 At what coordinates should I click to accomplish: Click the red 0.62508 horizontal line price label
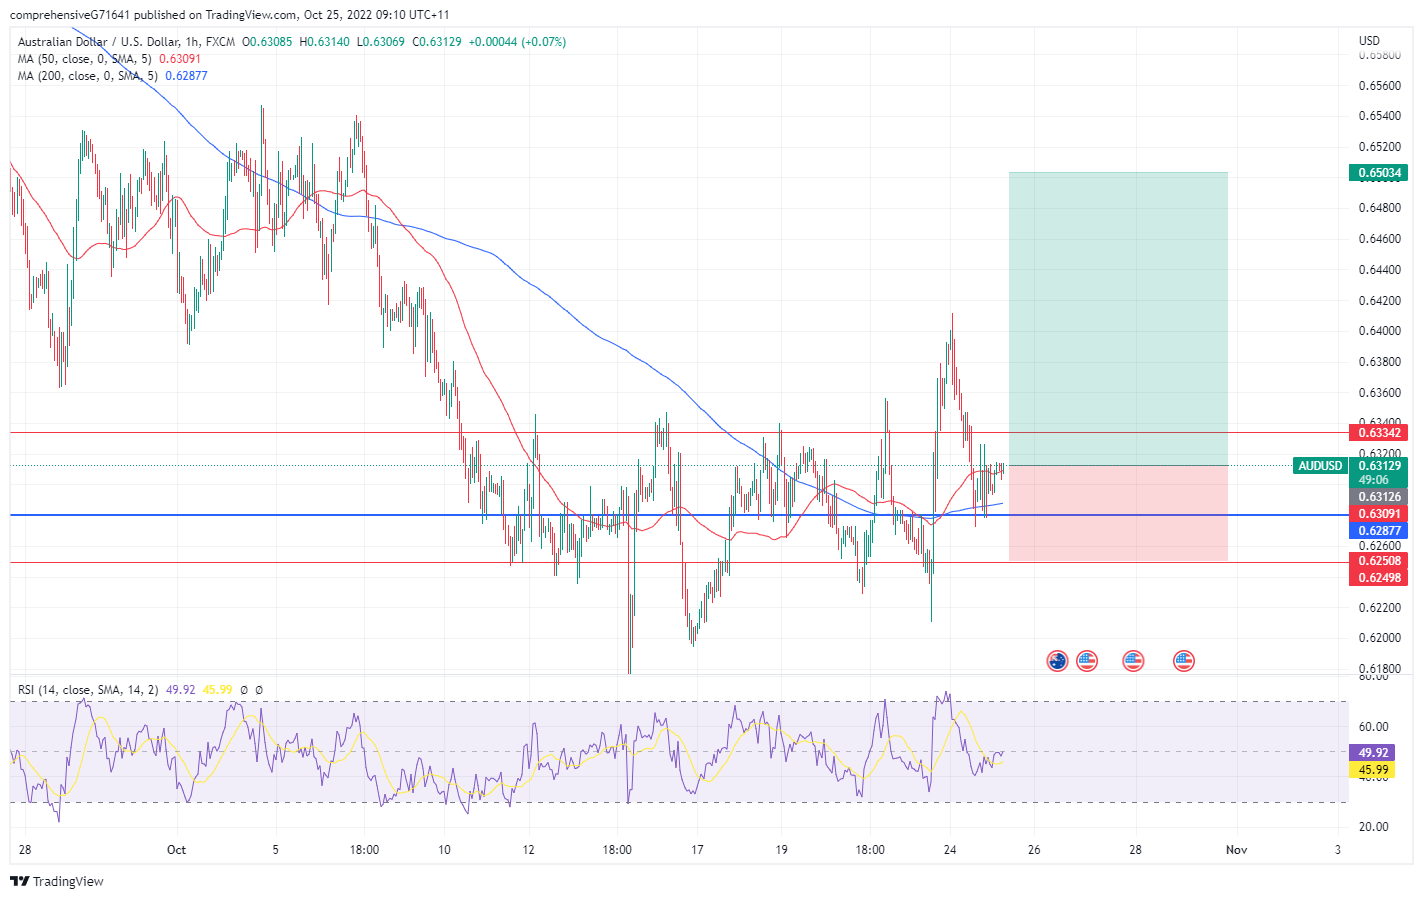click(x=1378, y=561)
